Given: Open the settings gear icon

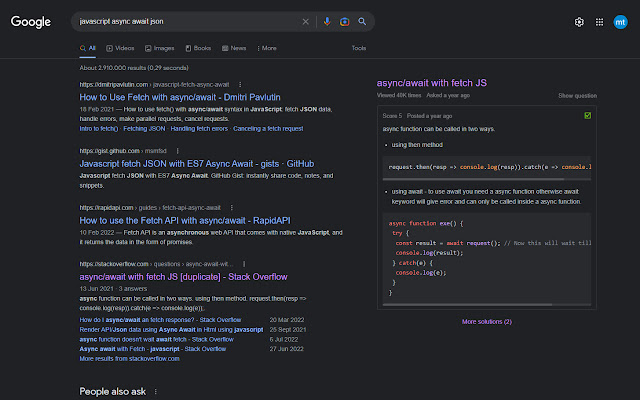Looking at the screenshot, I should pyautogui.click(x=579, y=22).
